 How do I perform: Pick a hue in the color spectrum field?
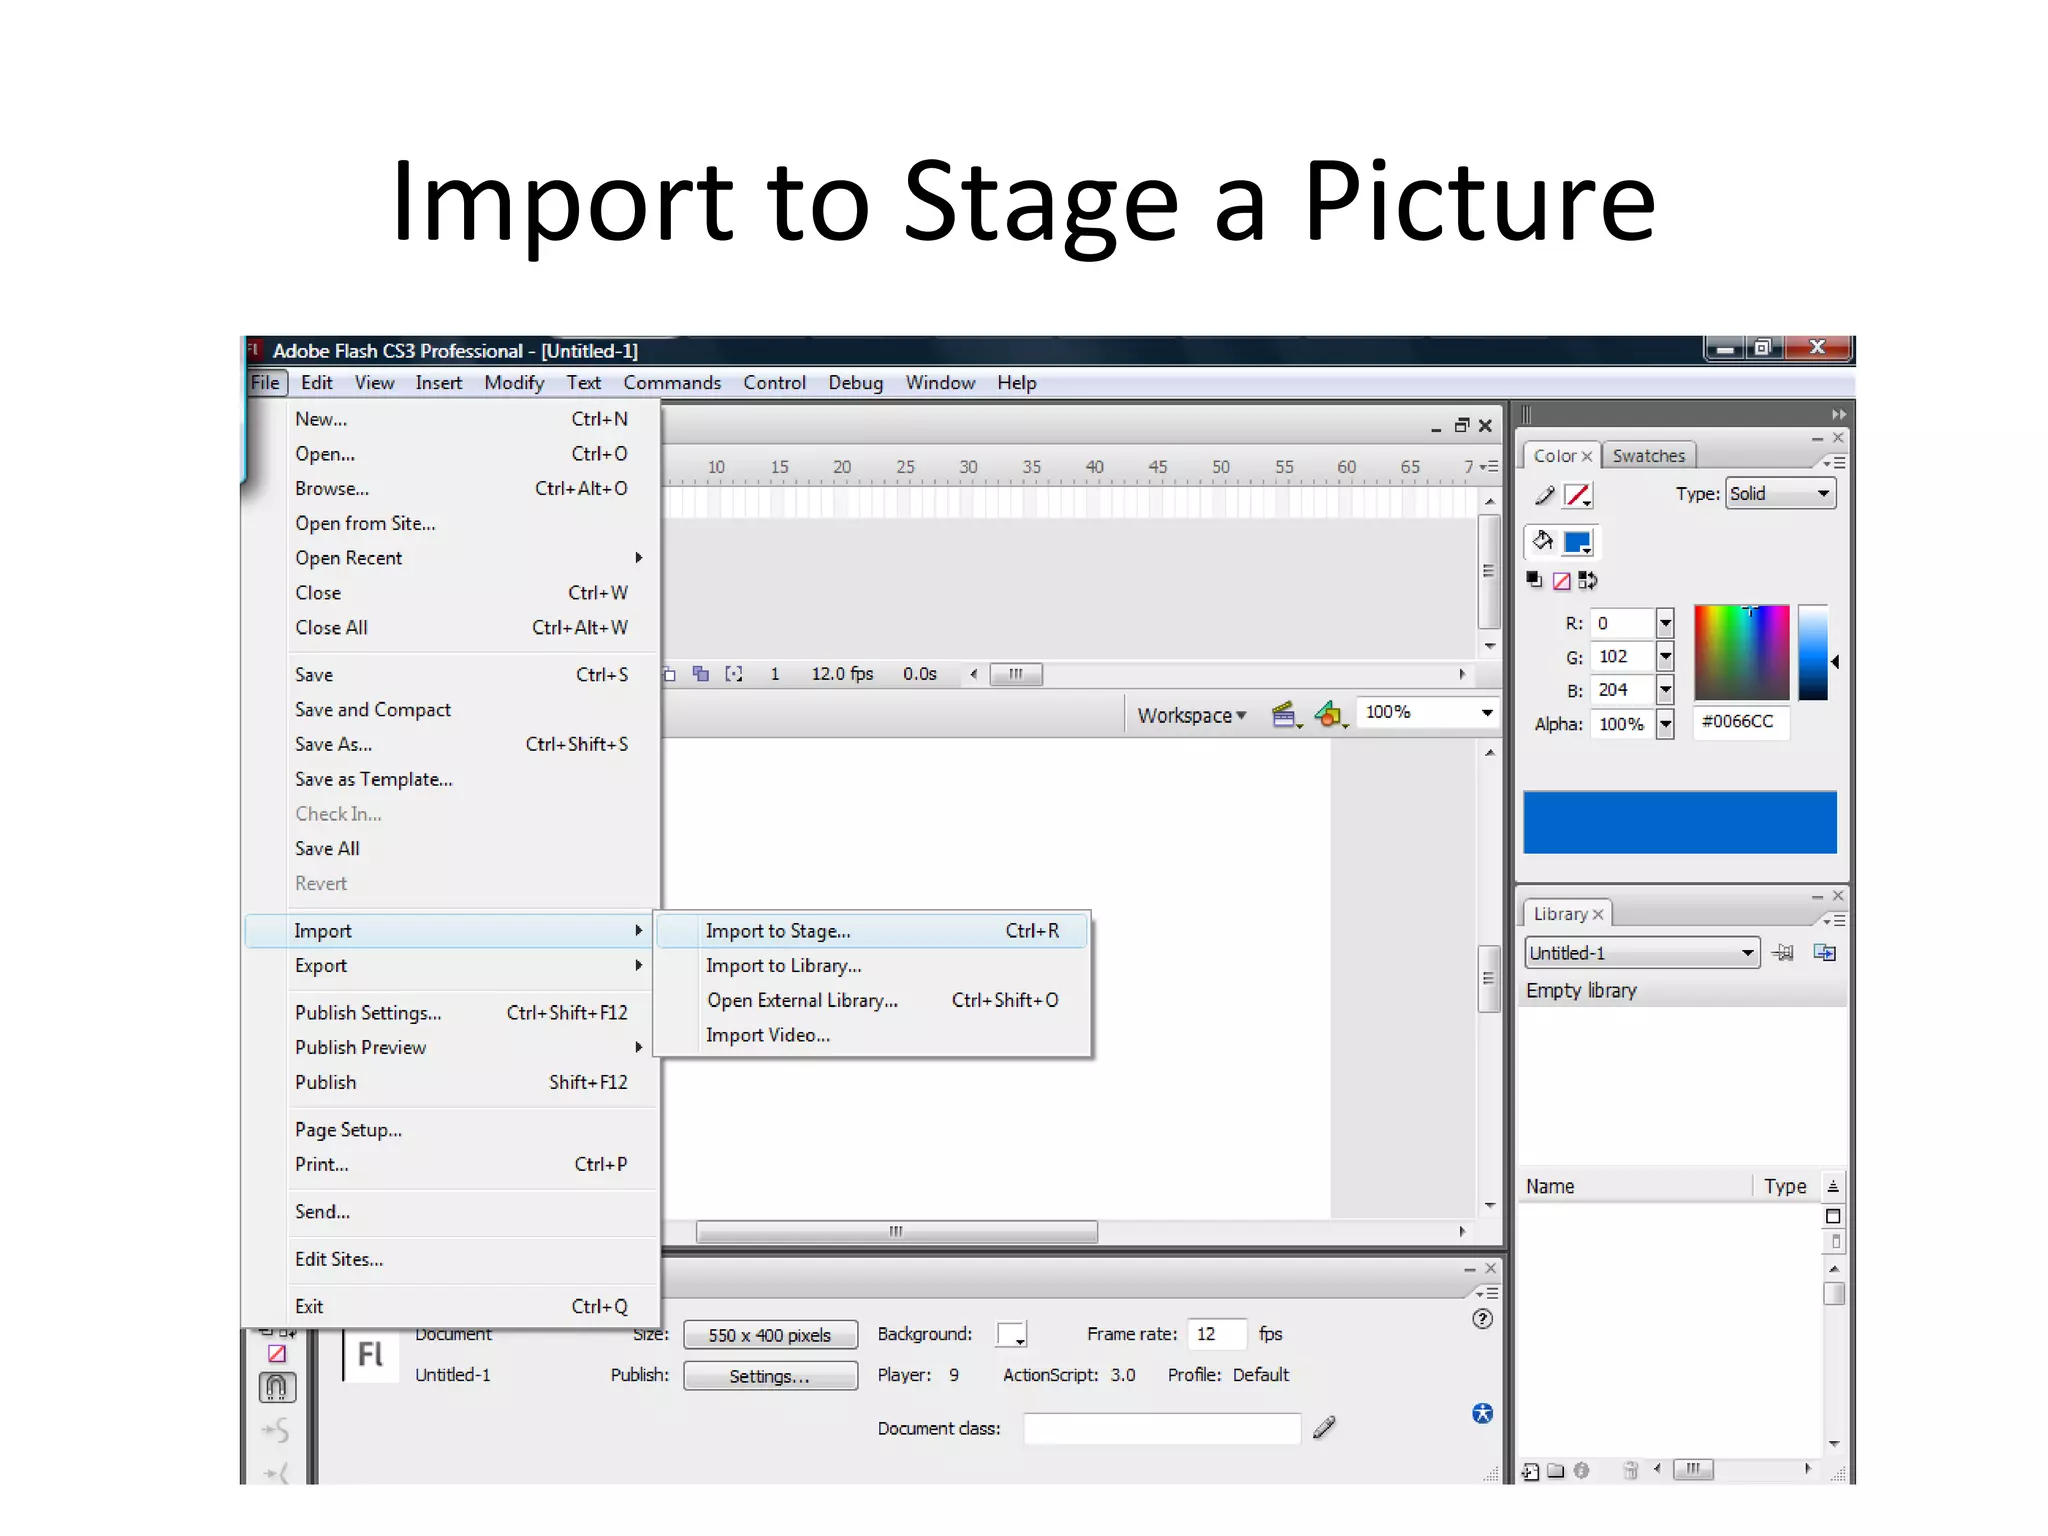1741,652
